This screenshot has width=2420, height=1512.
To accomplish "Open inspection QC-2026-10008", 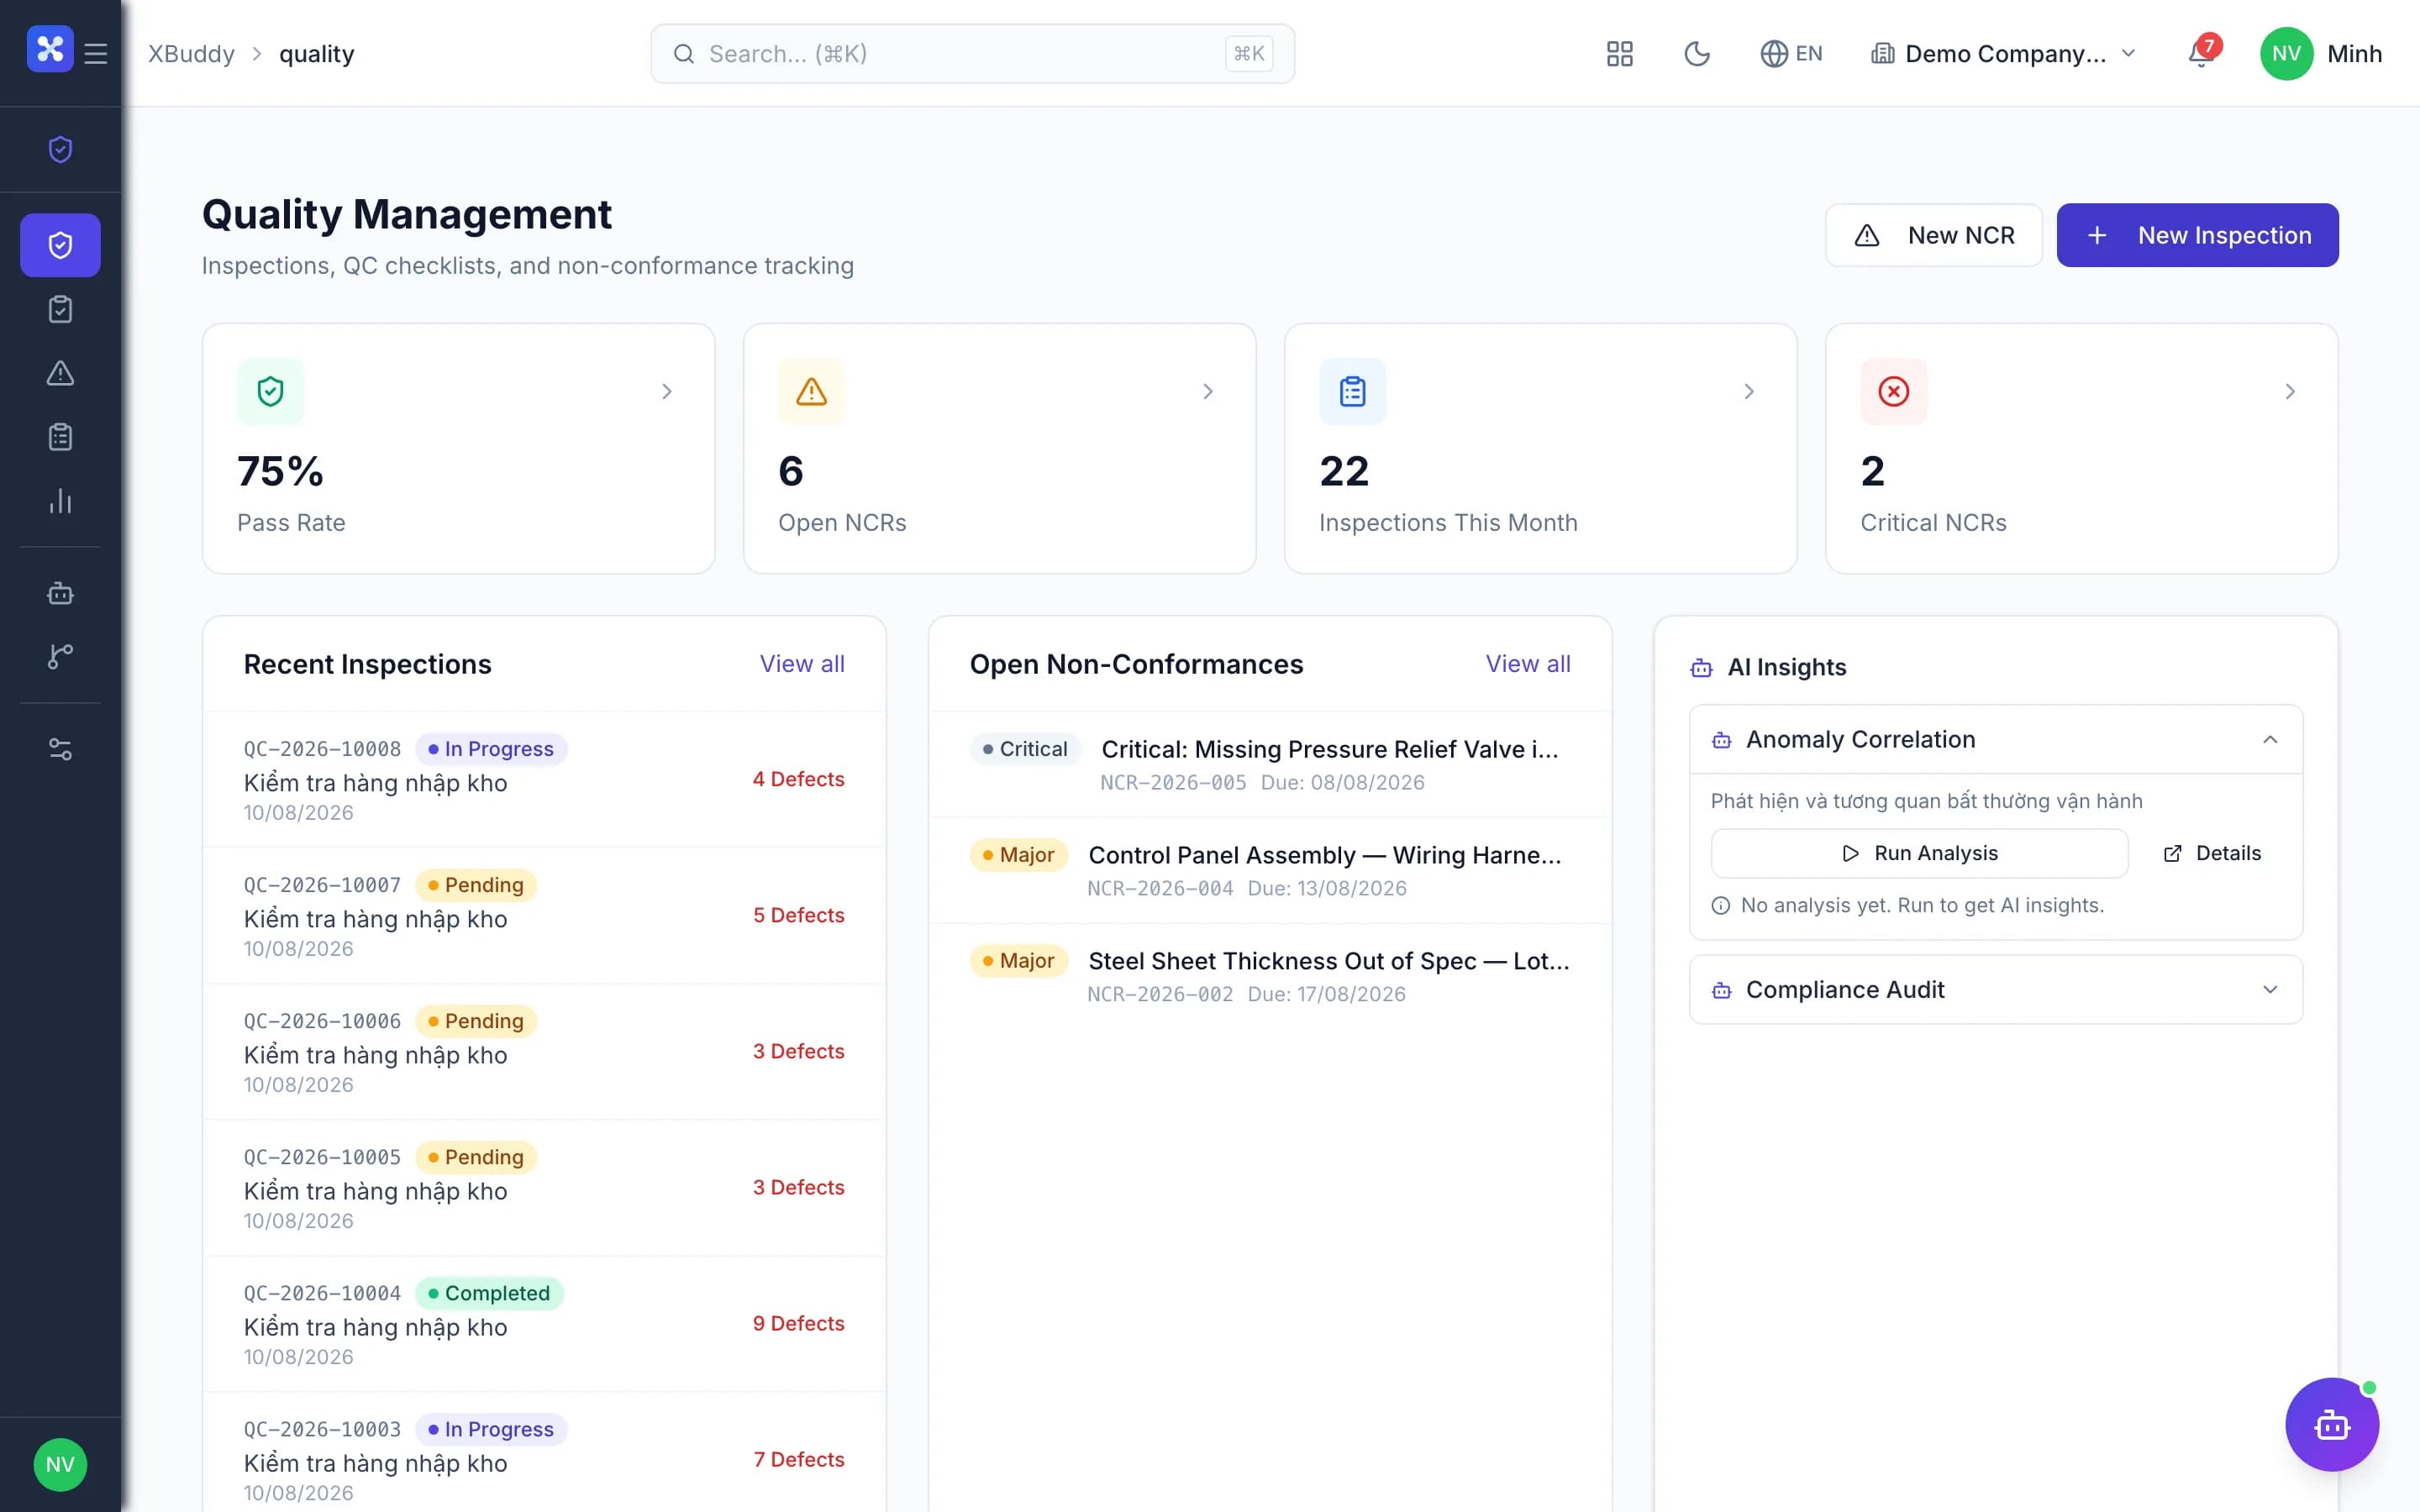I will 544,779.
